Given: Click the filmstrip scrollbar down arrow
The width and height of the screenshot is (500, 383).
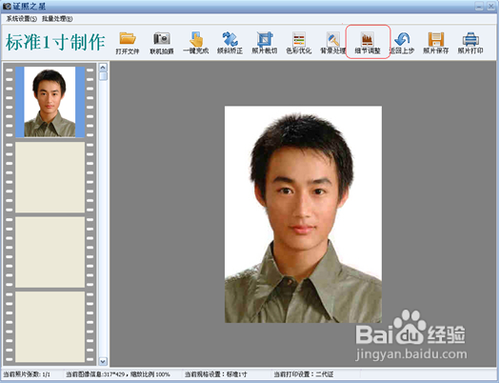Looking at the screenshot, I should coord(103,361).
